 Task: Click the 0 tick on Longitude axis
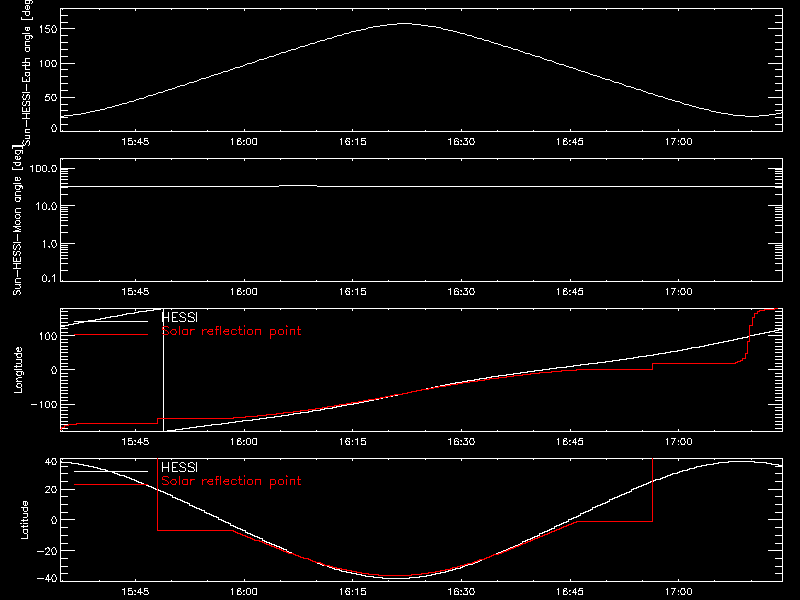point(54,370)
